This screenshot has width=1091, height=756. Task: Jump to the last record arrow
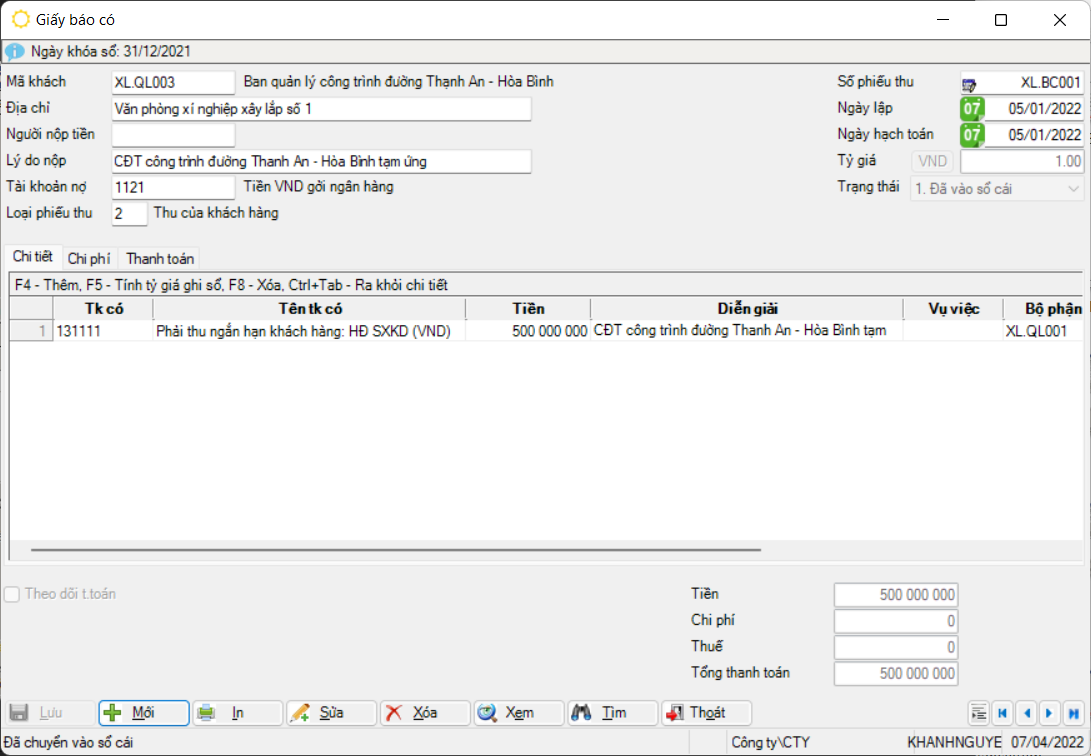pyautogui.click(x=1073, y=713)
